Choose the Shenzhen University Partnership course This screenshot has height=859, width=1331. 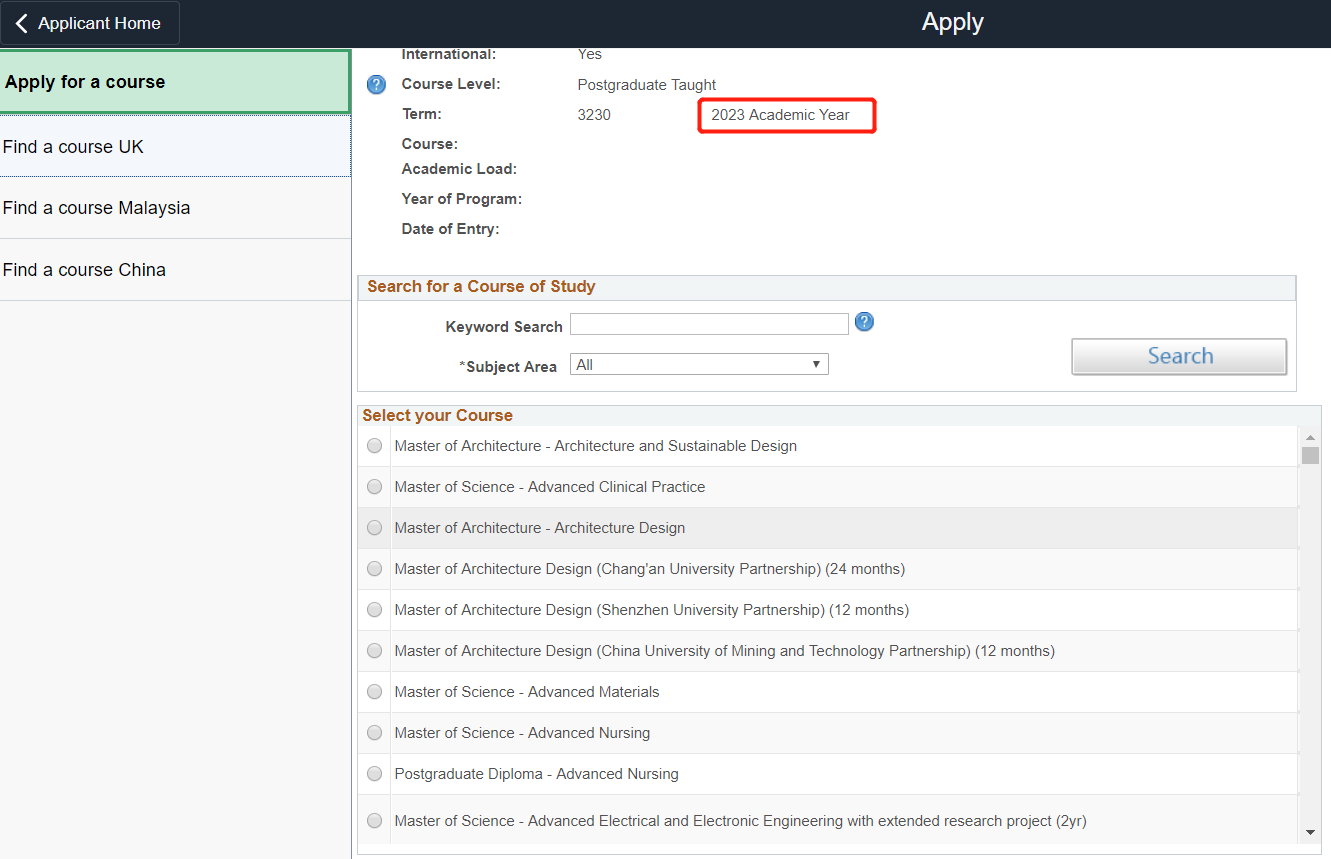(x=374, y=610)
